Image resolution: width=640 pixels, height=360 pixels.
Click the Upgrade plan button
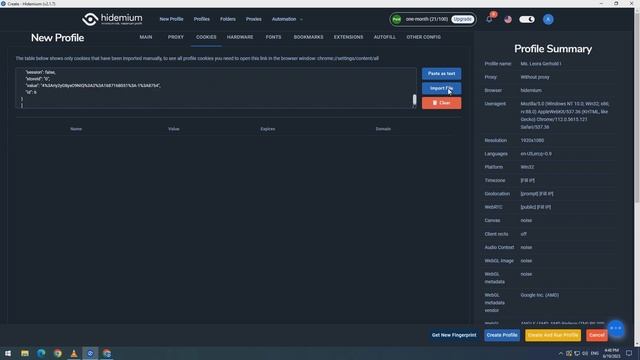tap(462, 19)
